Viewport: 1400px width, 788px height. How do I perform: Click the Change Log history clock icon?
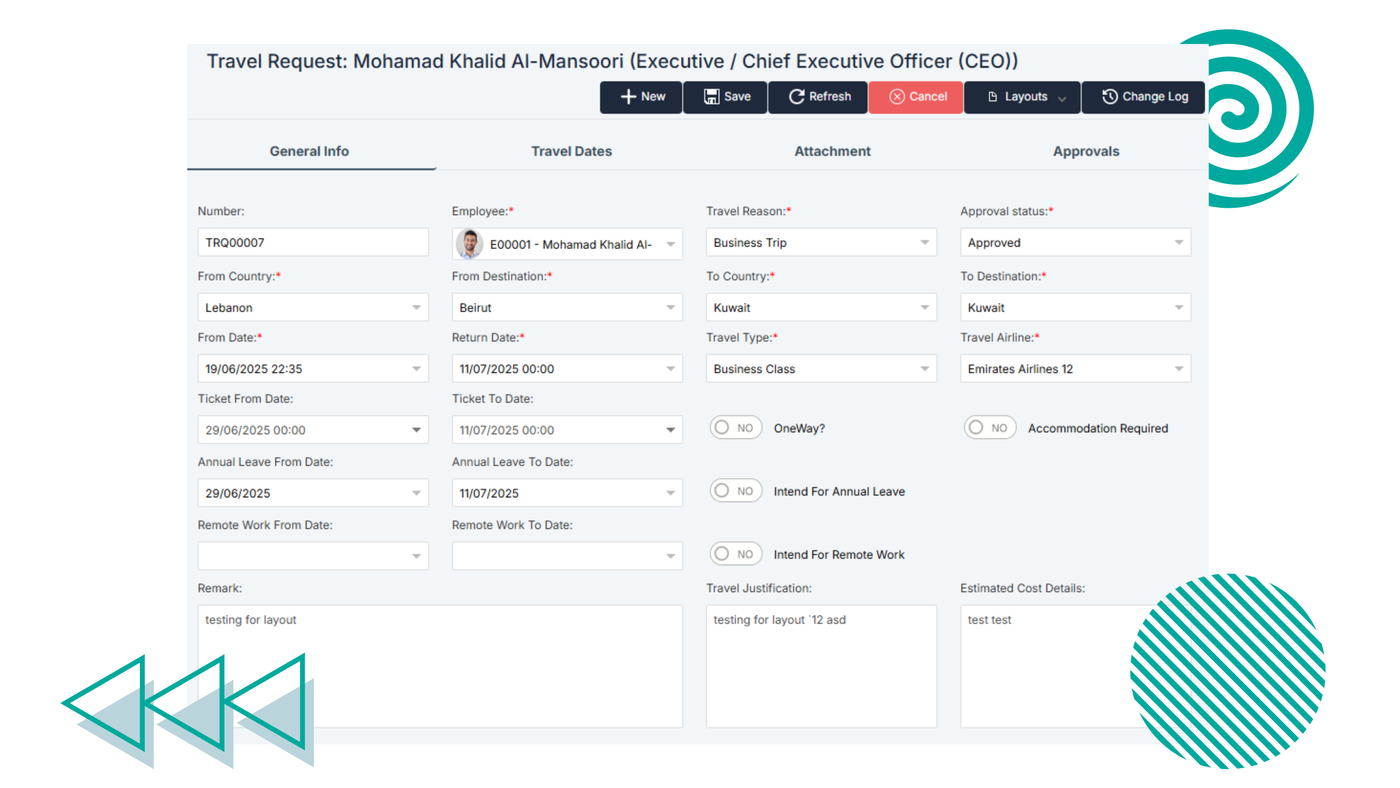1109,97
